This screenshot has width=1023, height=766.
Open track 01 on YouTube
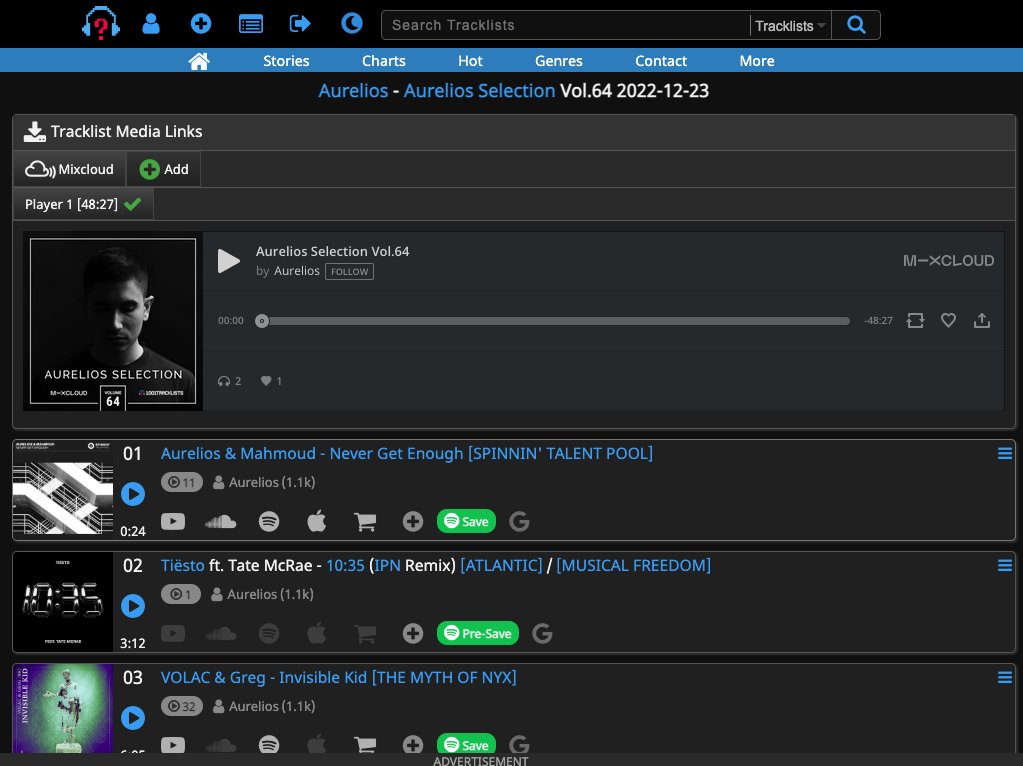[172, 521]
